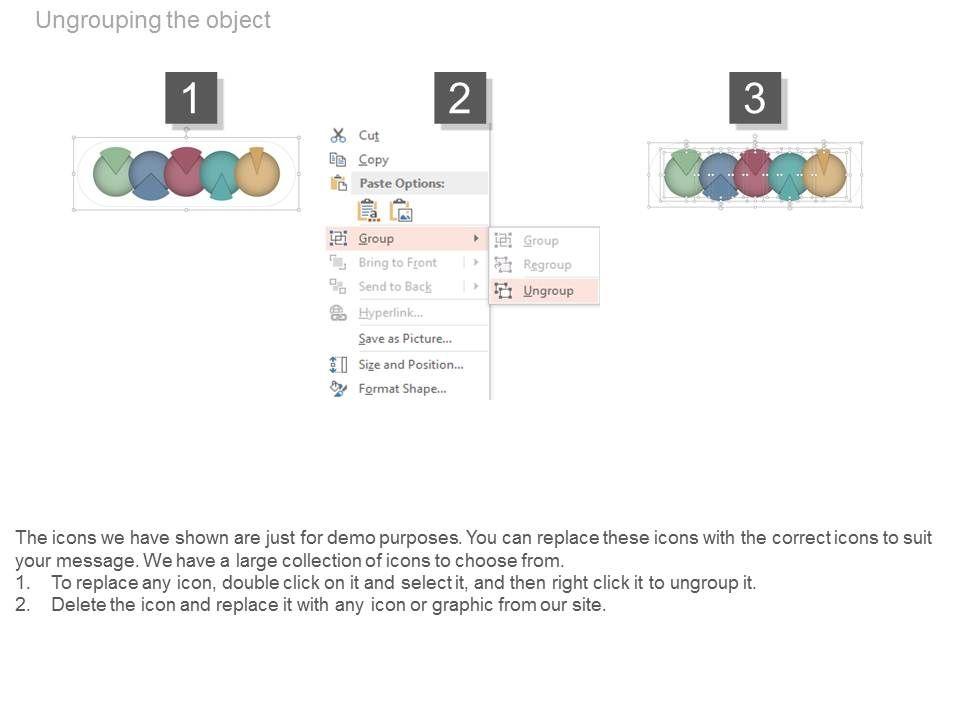The image size is (960, 720).
Task: Click the Format Shape paint icon
Action: click(x=338, y=389)
